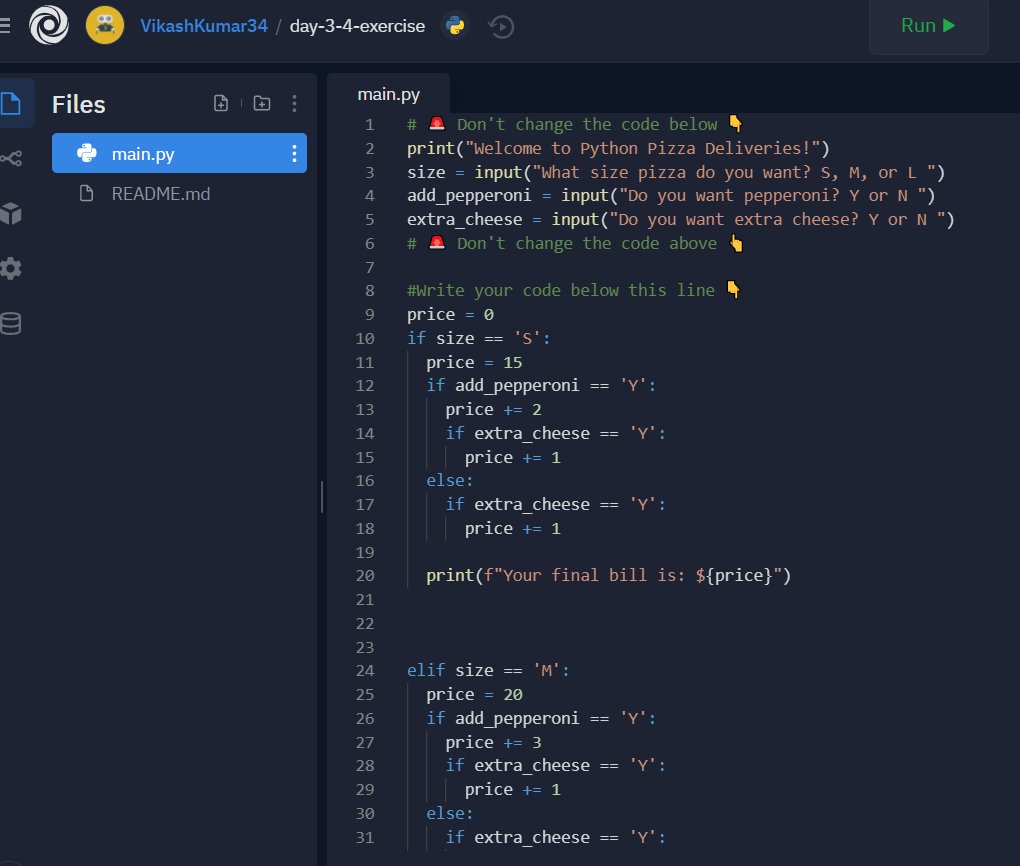Open the VikashKumar34 user avatar

[105, 25]
